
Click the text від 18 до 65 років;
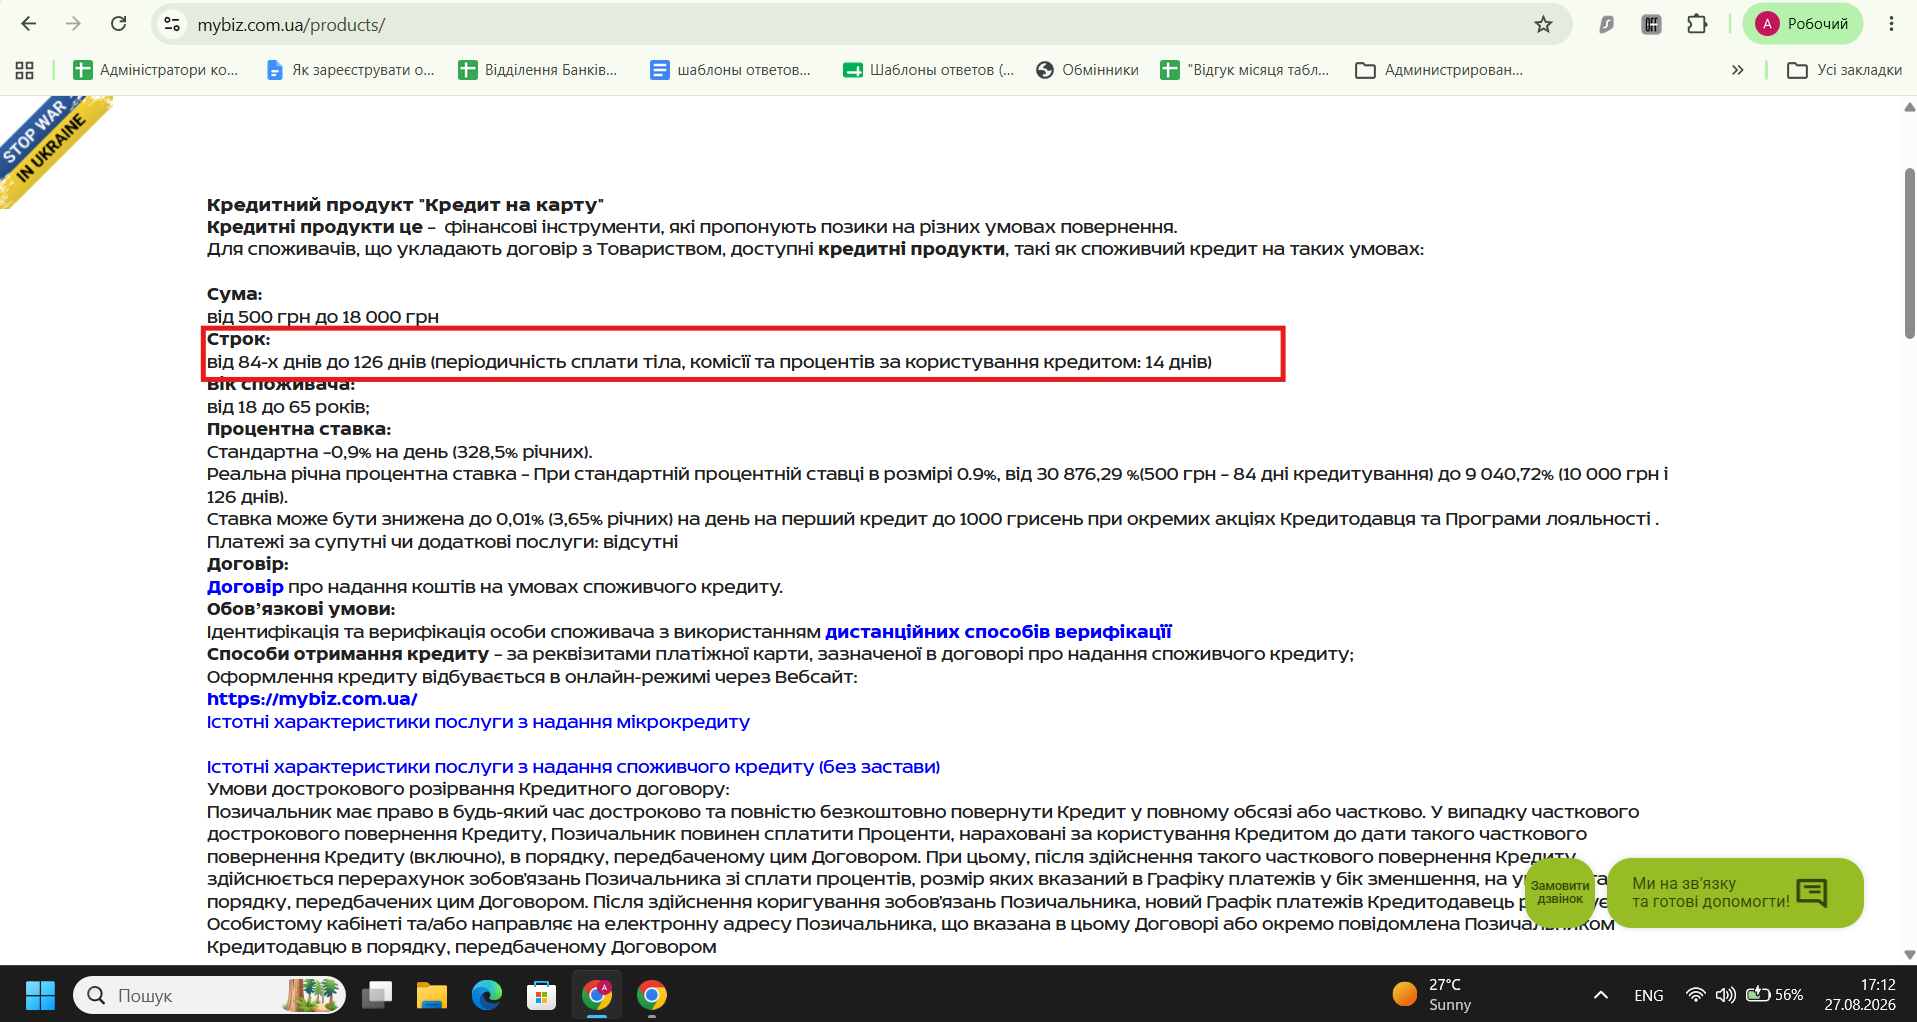pyautogui.click(x=288, y=407)
